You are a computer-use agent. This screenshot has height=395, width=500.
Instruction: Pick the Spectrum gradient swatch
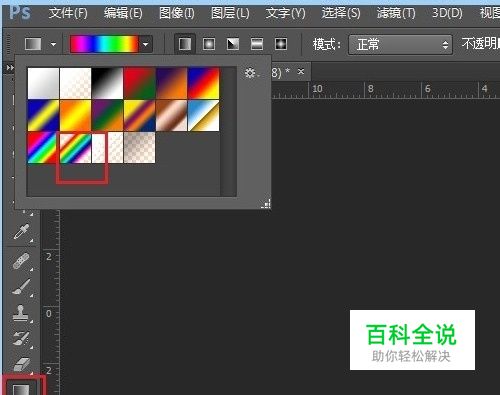pyautogui.click(x=42, y=147)
